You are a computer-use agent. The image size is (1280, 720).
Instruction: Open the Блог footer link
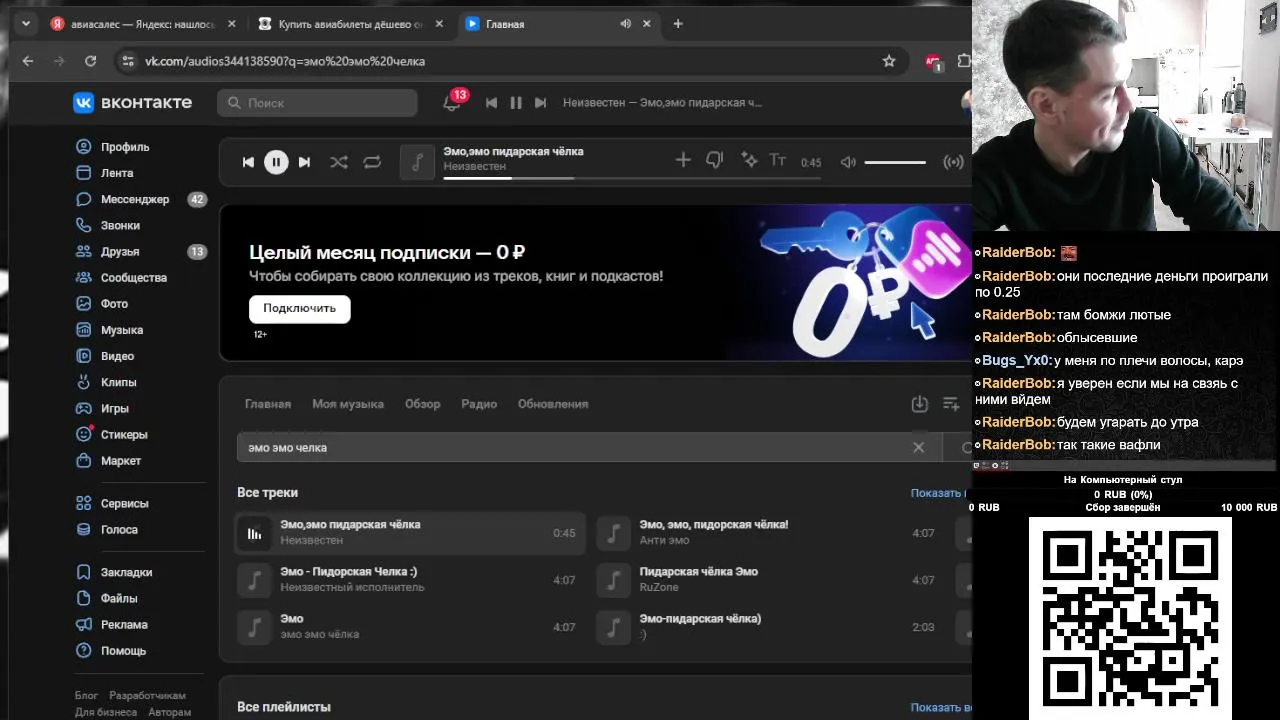87,696
